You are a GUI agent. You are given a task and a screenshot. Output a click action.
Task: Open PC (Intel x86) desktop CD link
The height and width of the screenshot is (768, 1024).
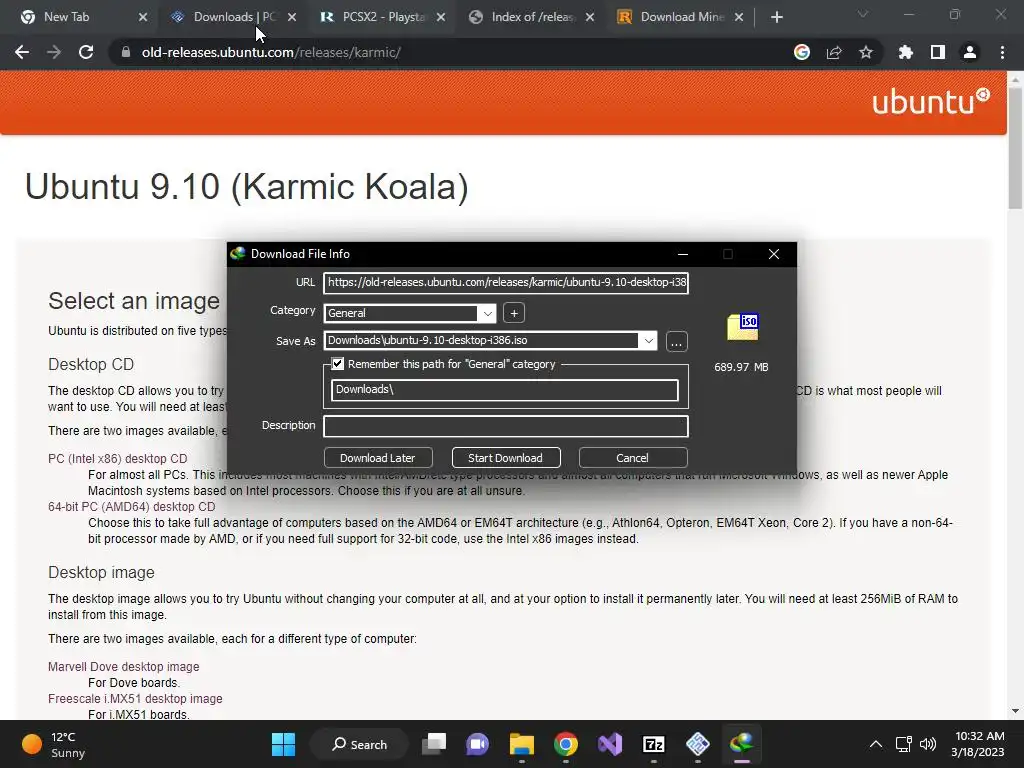click(118, 458)
